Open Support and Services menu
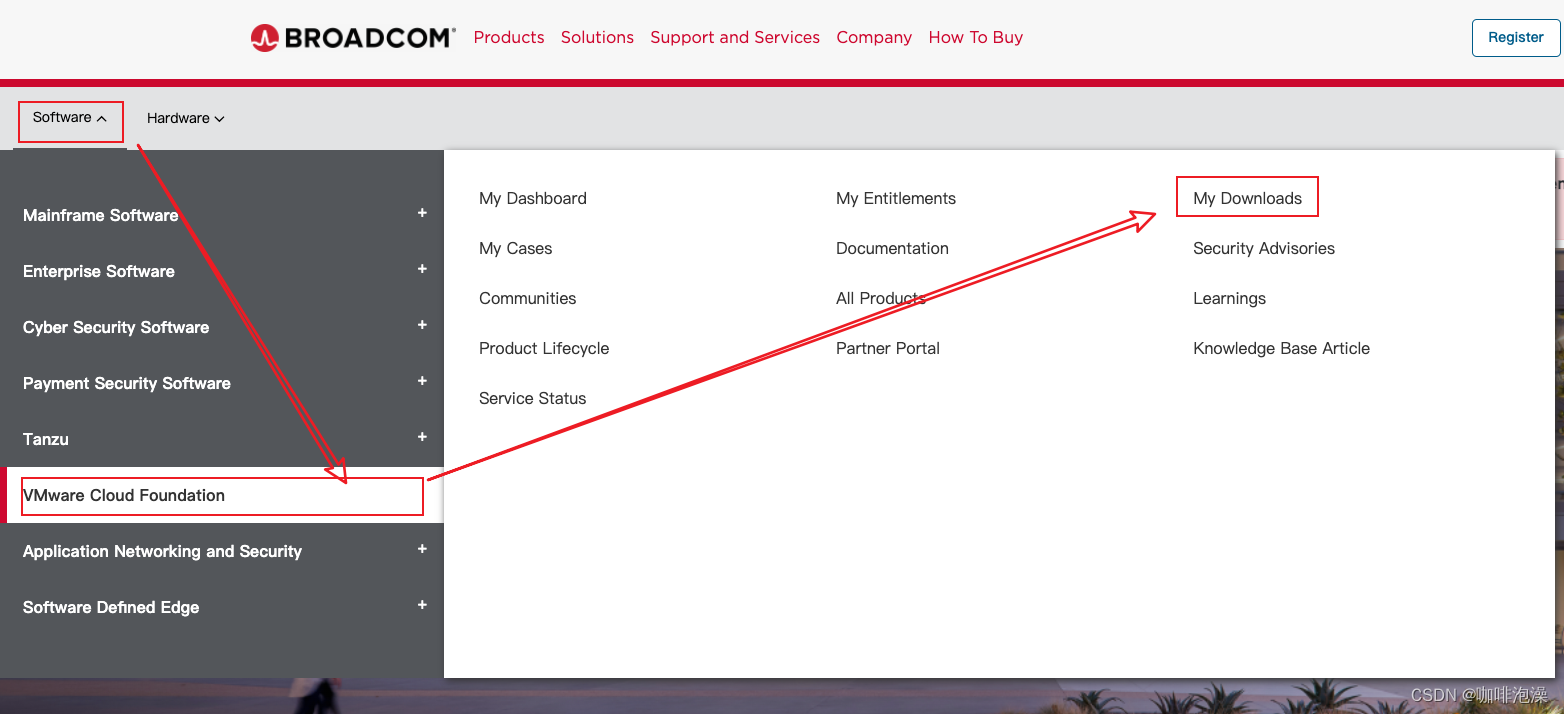 pos(735,37)
